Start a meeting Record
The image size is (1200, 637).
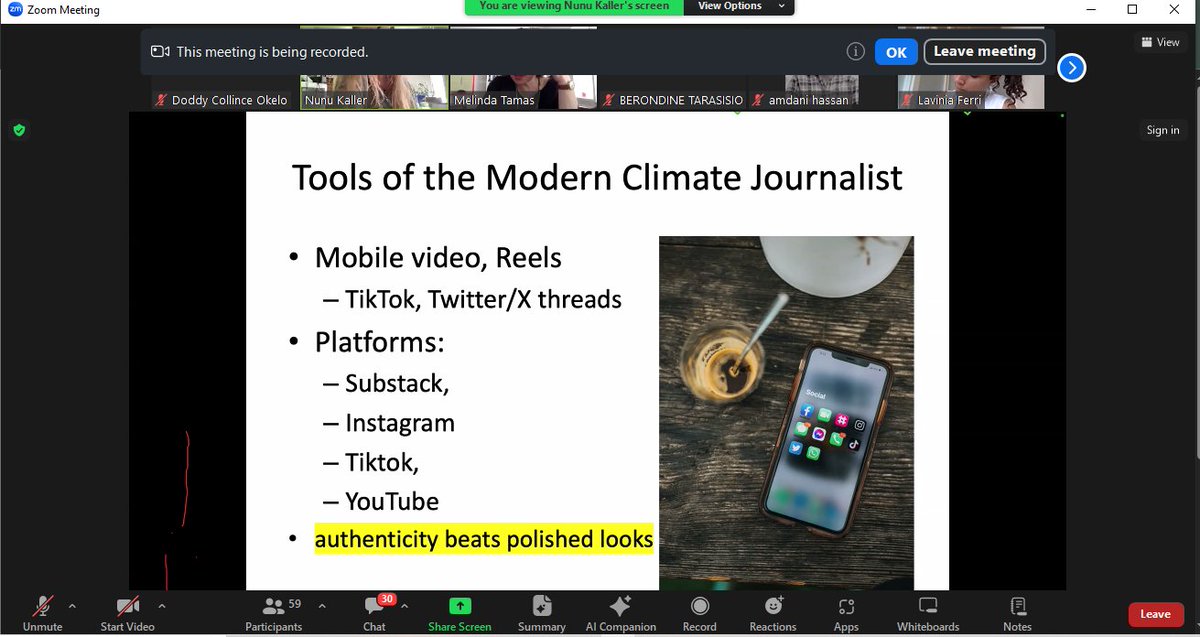(x=698, y=613)
